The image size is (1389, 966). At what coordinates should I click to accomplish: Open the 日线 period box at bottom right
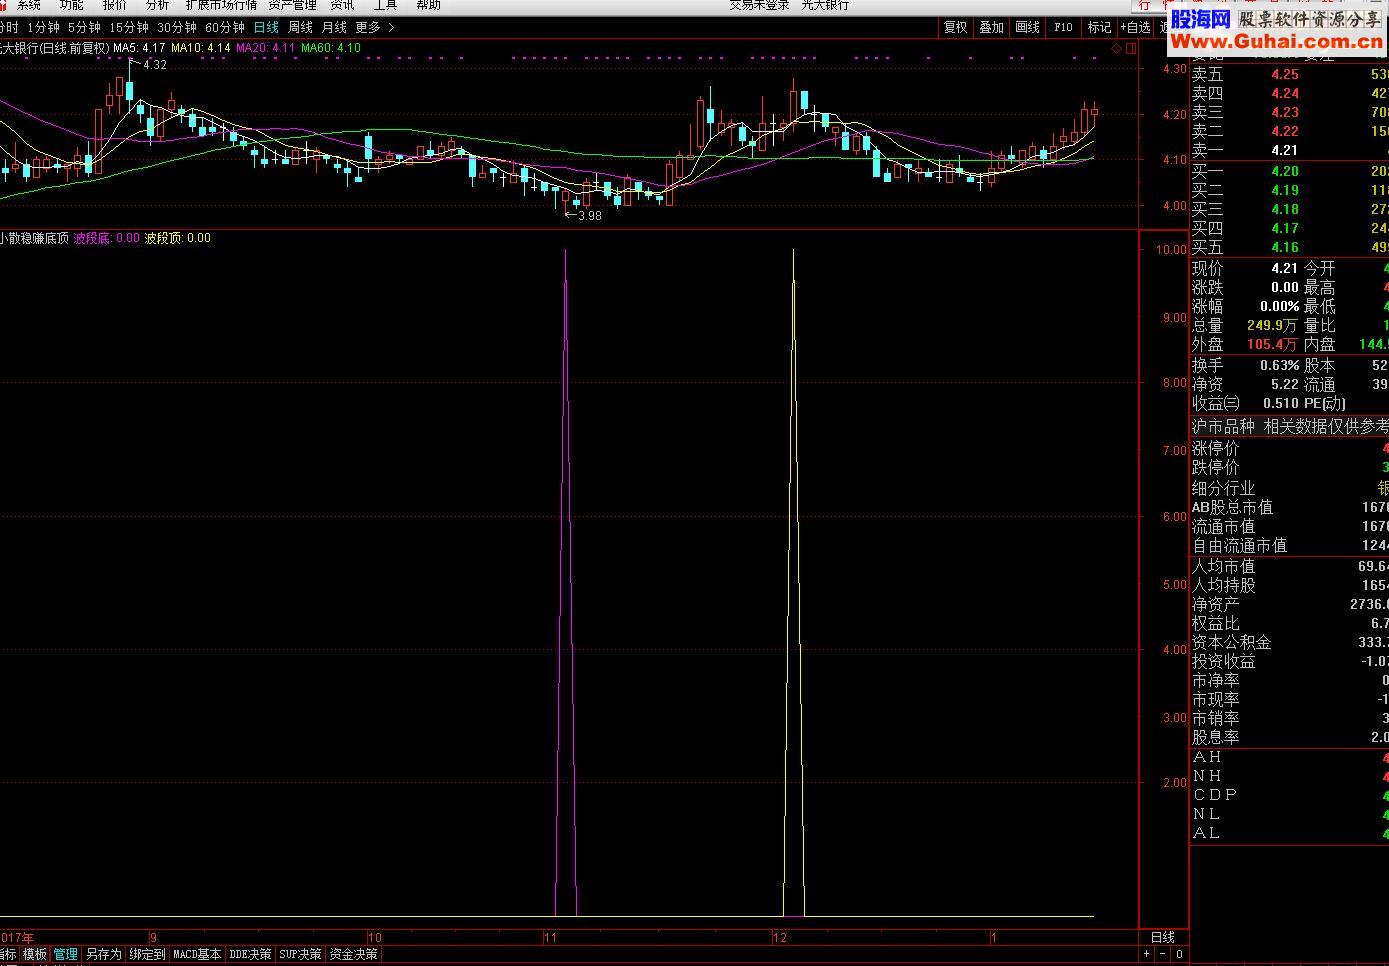pos(1164,937)
